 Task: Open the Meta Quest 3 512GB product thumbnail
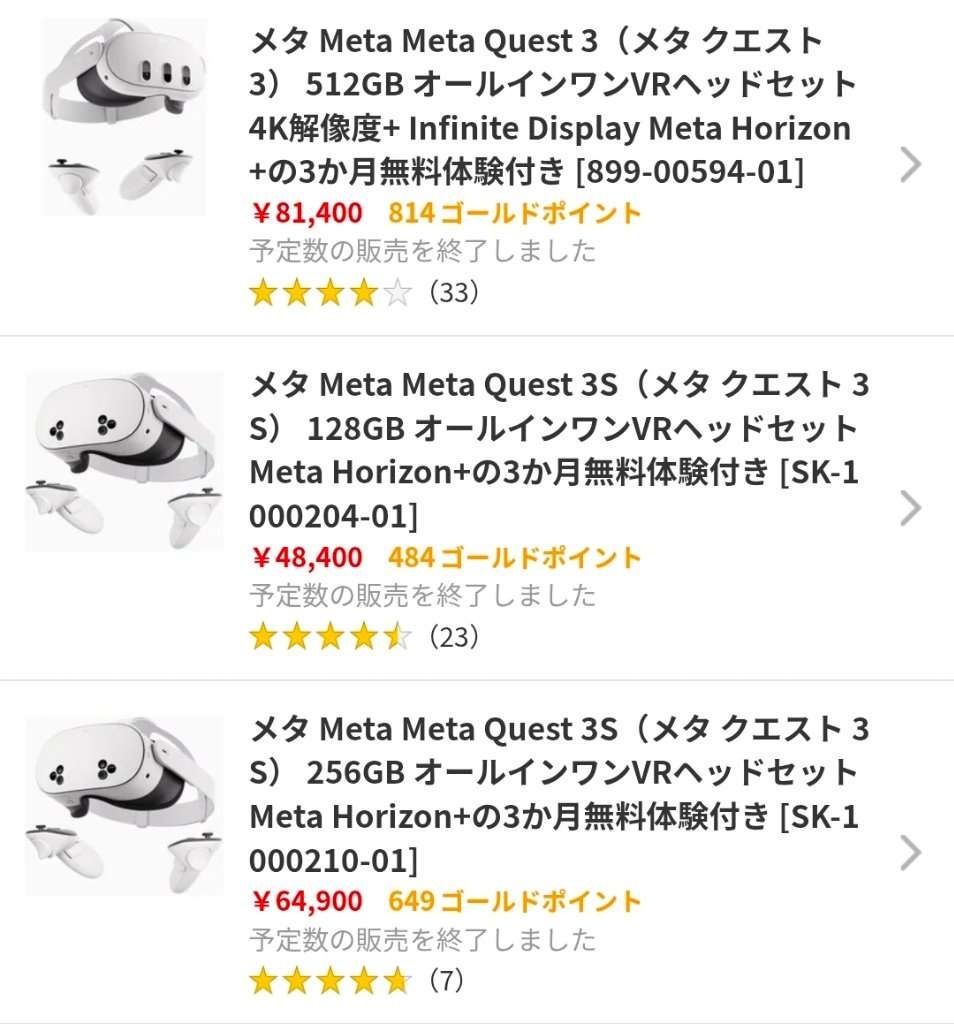124,117
